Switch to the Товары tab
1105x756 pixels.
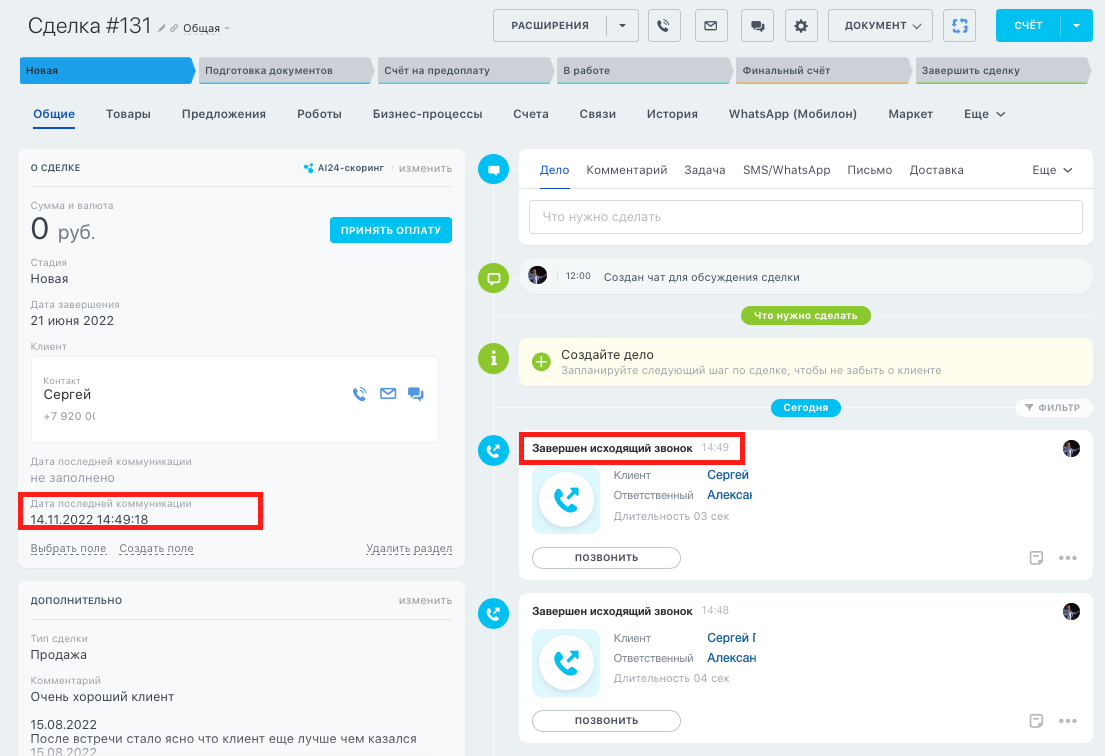128,114
